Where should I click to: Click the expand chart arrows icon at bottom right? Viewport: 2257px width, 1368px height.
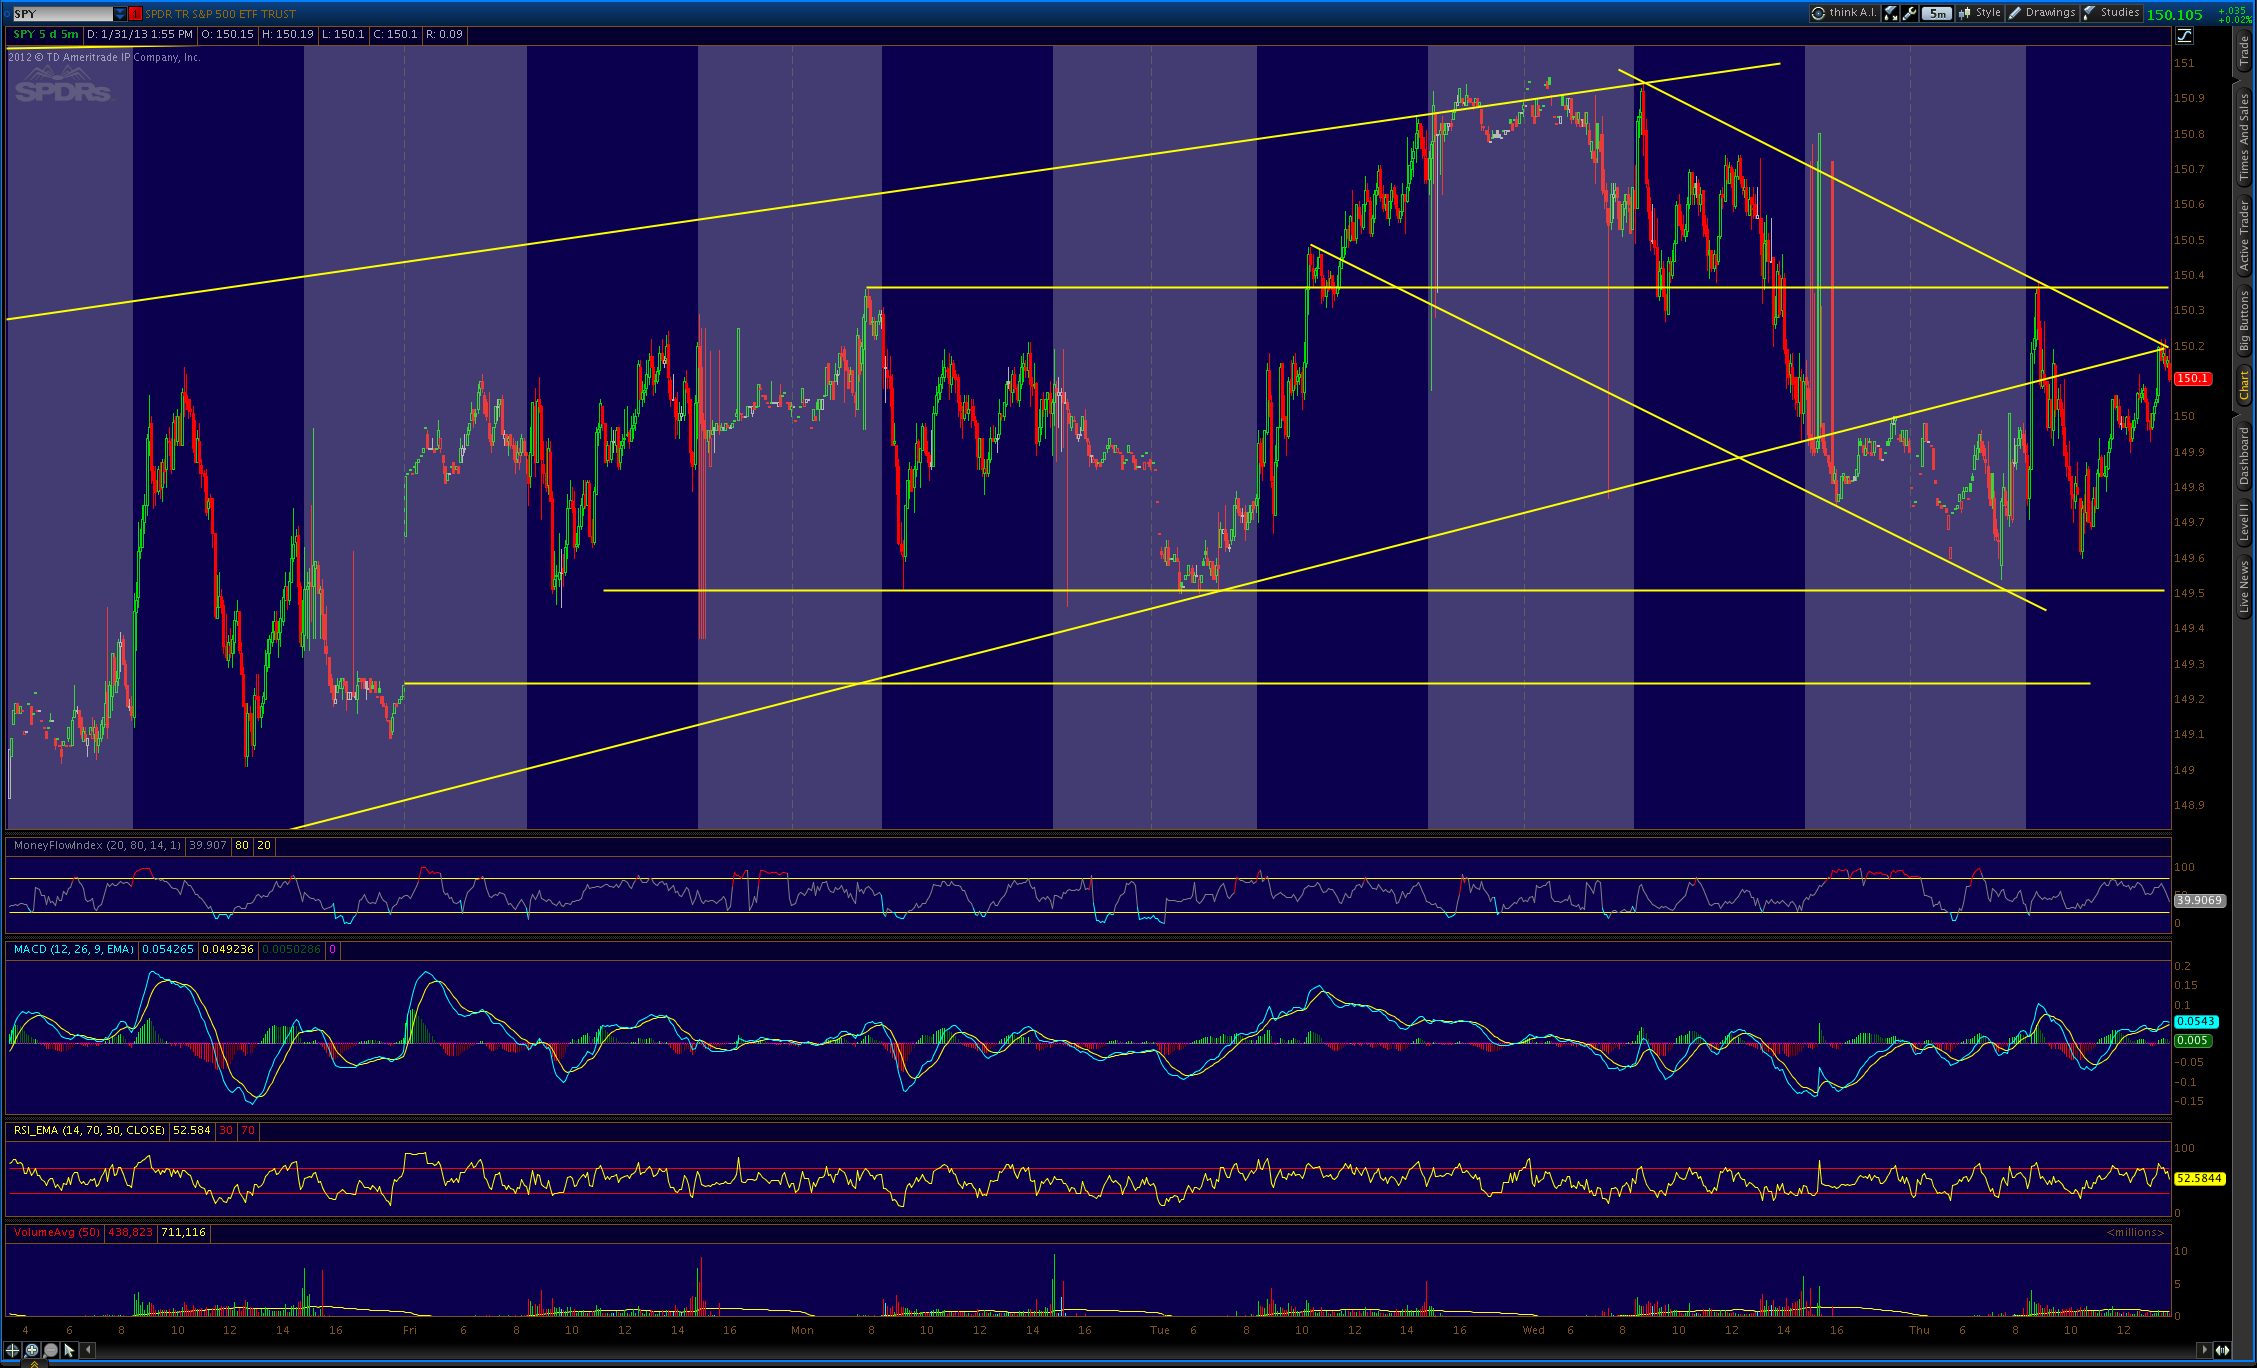coord(2222,1350)
